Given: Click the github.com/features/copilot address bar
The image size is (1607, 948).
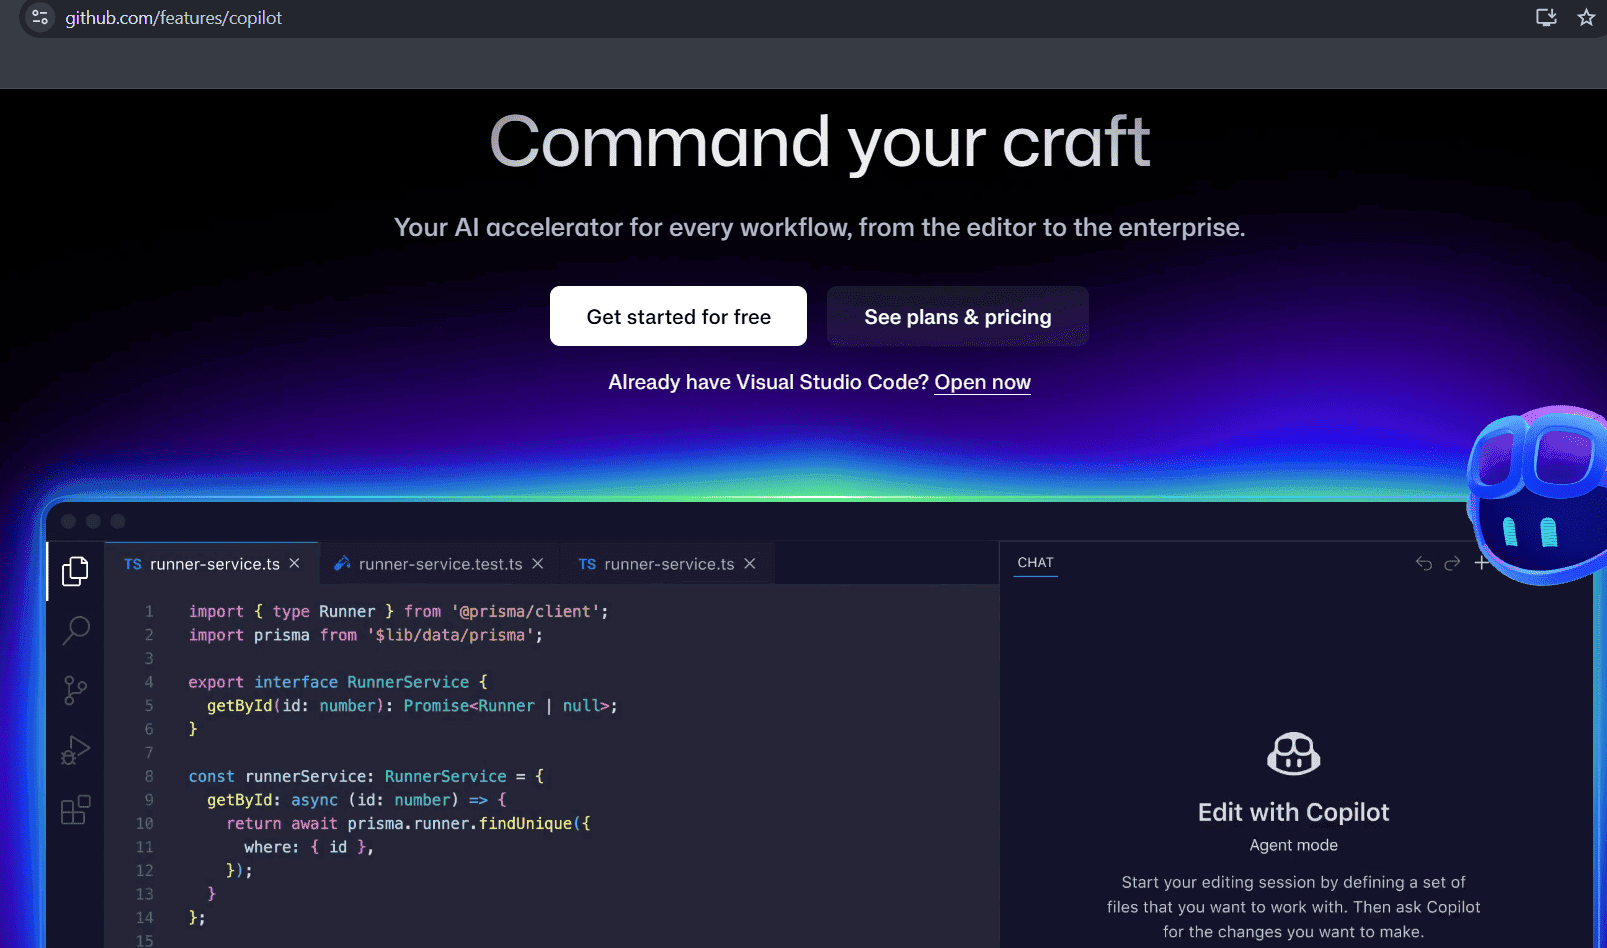Looking at the screenshot, I should tap(173, 18).
